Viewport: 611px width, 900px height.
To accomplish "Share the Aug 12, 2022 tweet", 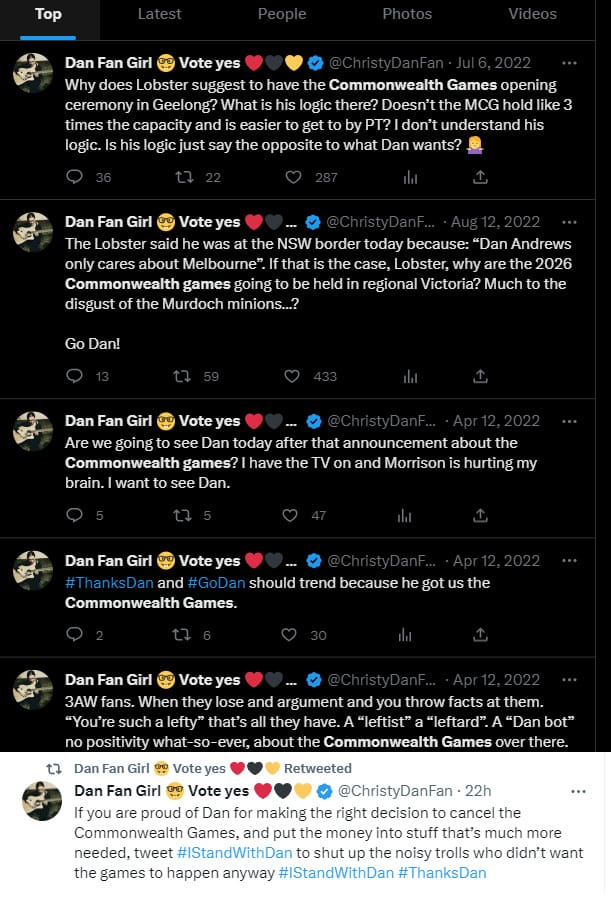I will click(x=480, y=376).
